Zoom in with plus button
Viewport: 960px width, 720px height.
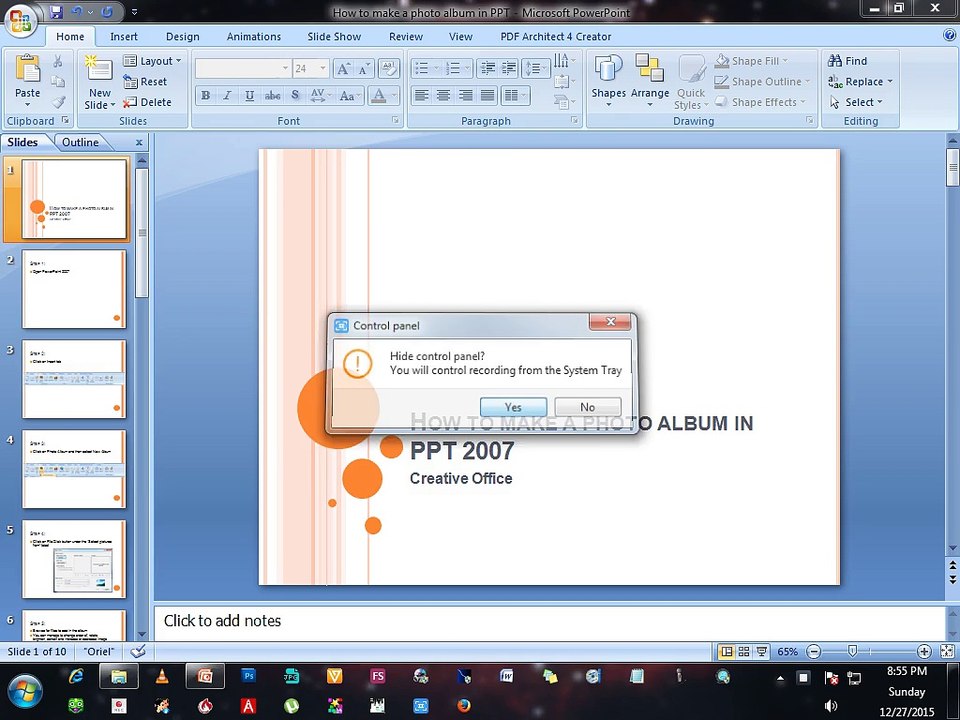coord(924,651)
